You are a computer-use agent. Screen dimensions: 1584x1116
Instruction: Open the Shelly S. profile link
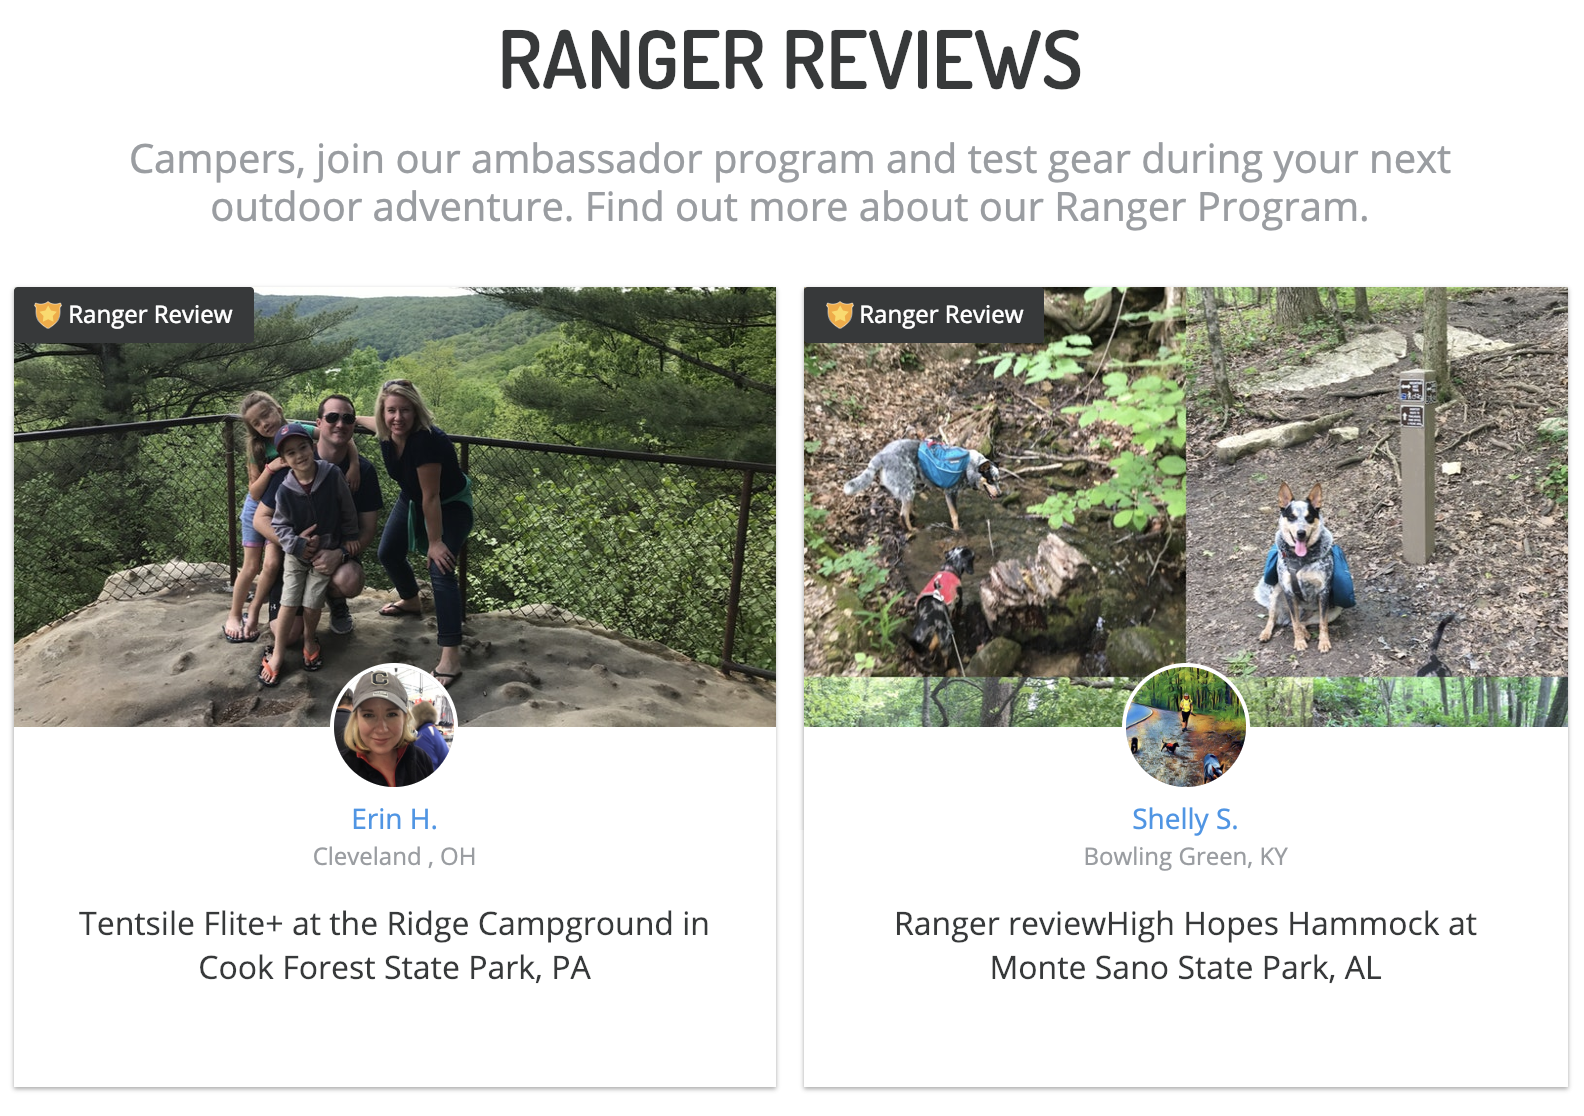pyautogui.click(x=1185, y=819)
